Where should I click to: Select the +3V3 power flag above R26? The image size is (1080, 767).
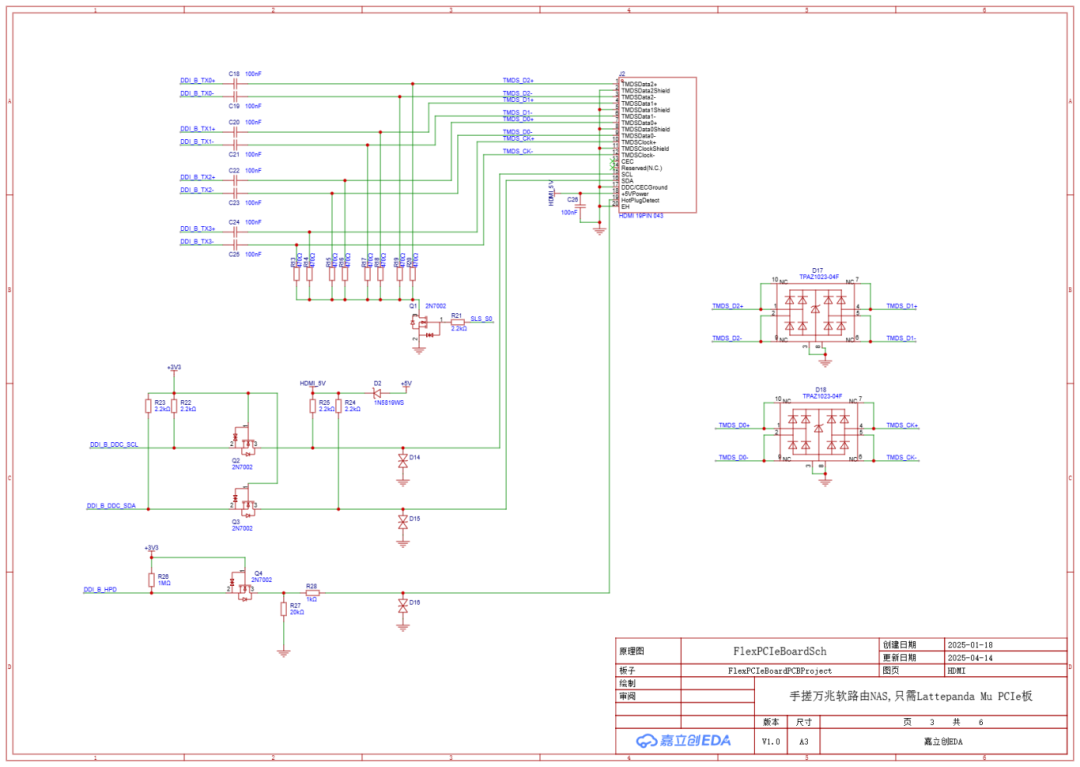pos(152,546)
